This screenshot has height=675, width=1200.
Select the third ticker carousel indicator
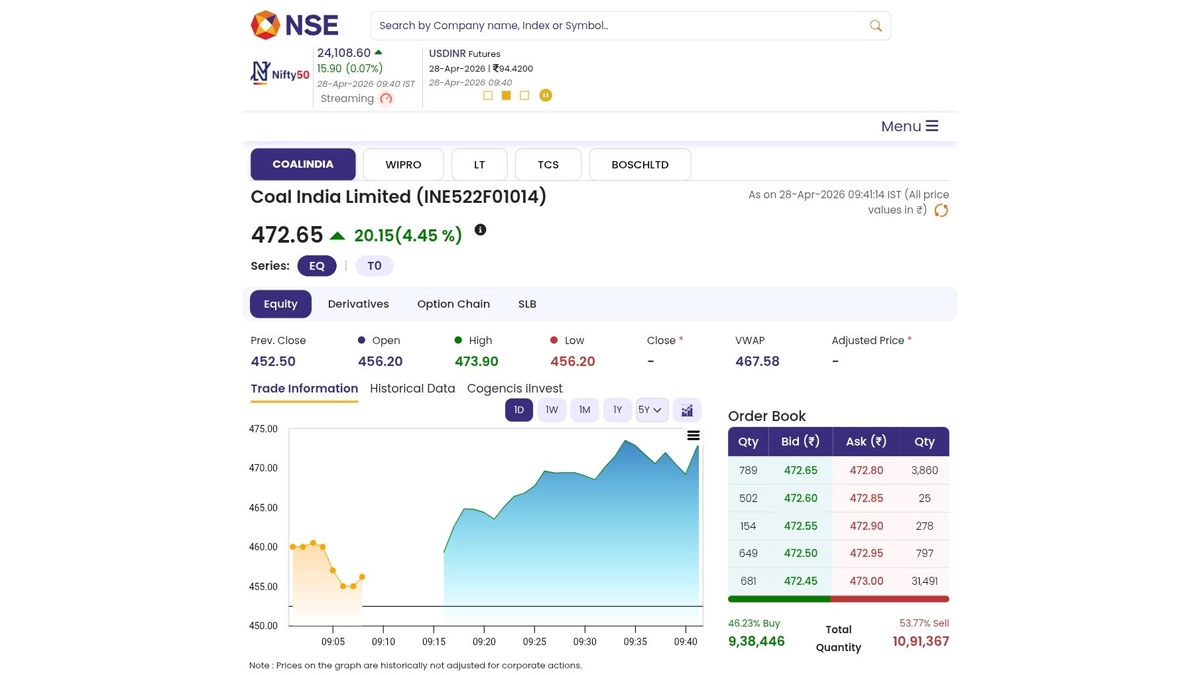tap(524, 96)
